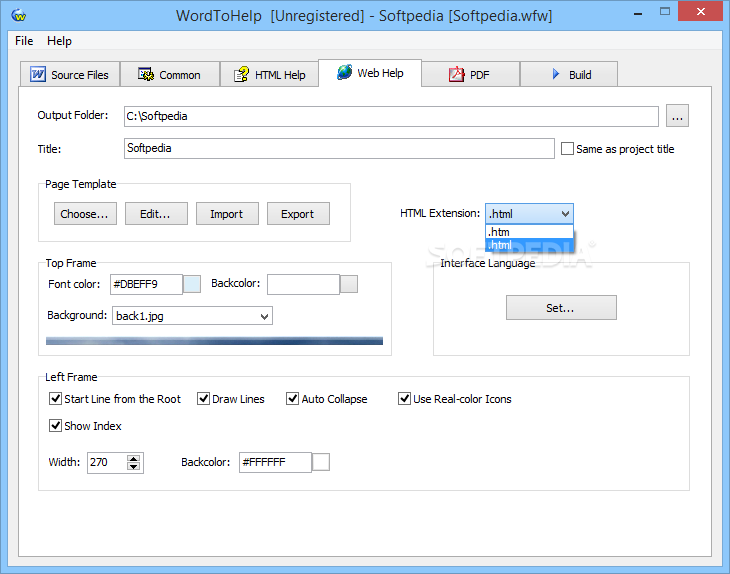Expand the Background image dropdown
The height and width of the screenshot is (574, 730).
[x=264, y=316]
